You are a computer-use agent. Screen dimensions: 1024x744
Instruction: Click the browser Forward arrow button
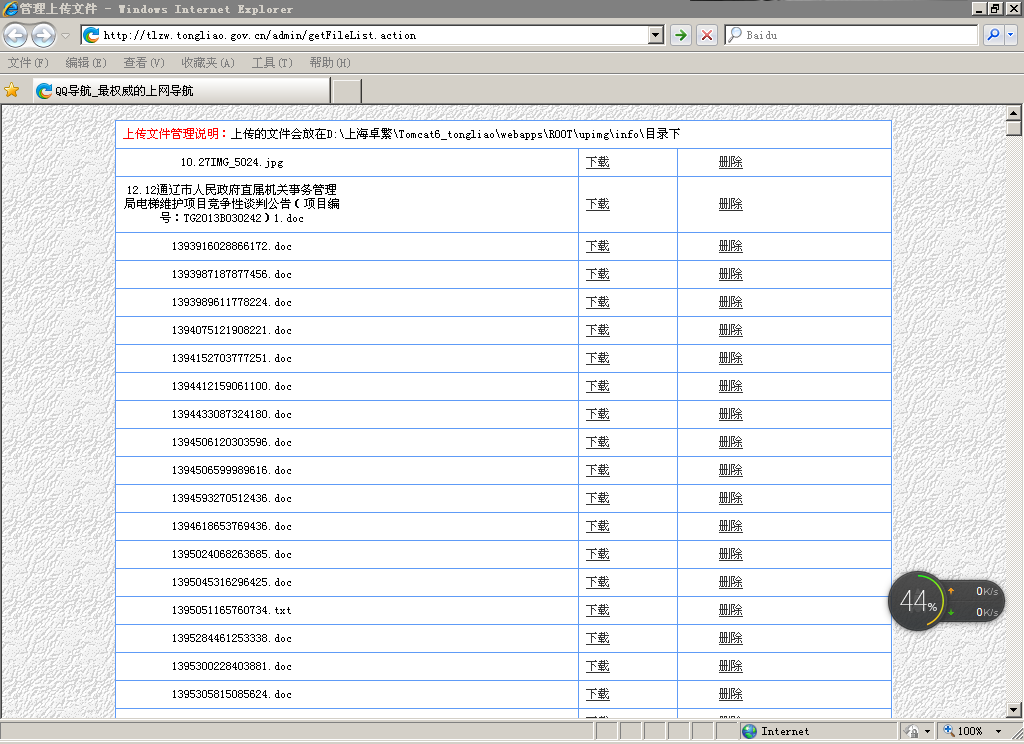44,35
